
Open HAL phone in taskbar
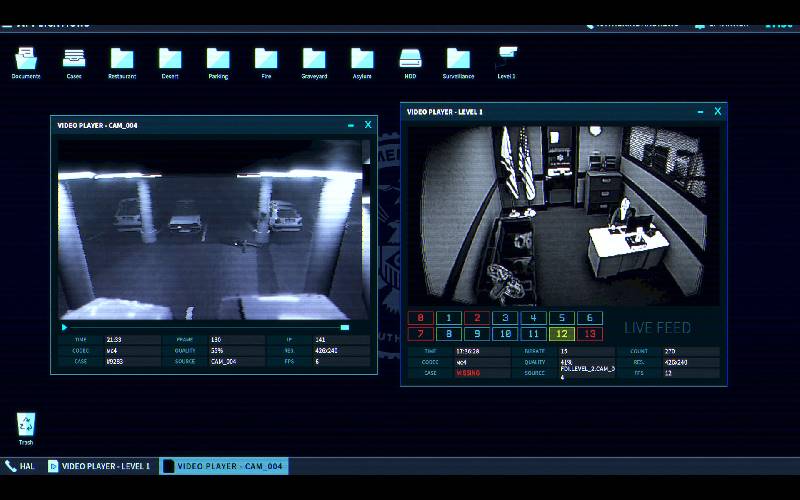pos(20,466)
